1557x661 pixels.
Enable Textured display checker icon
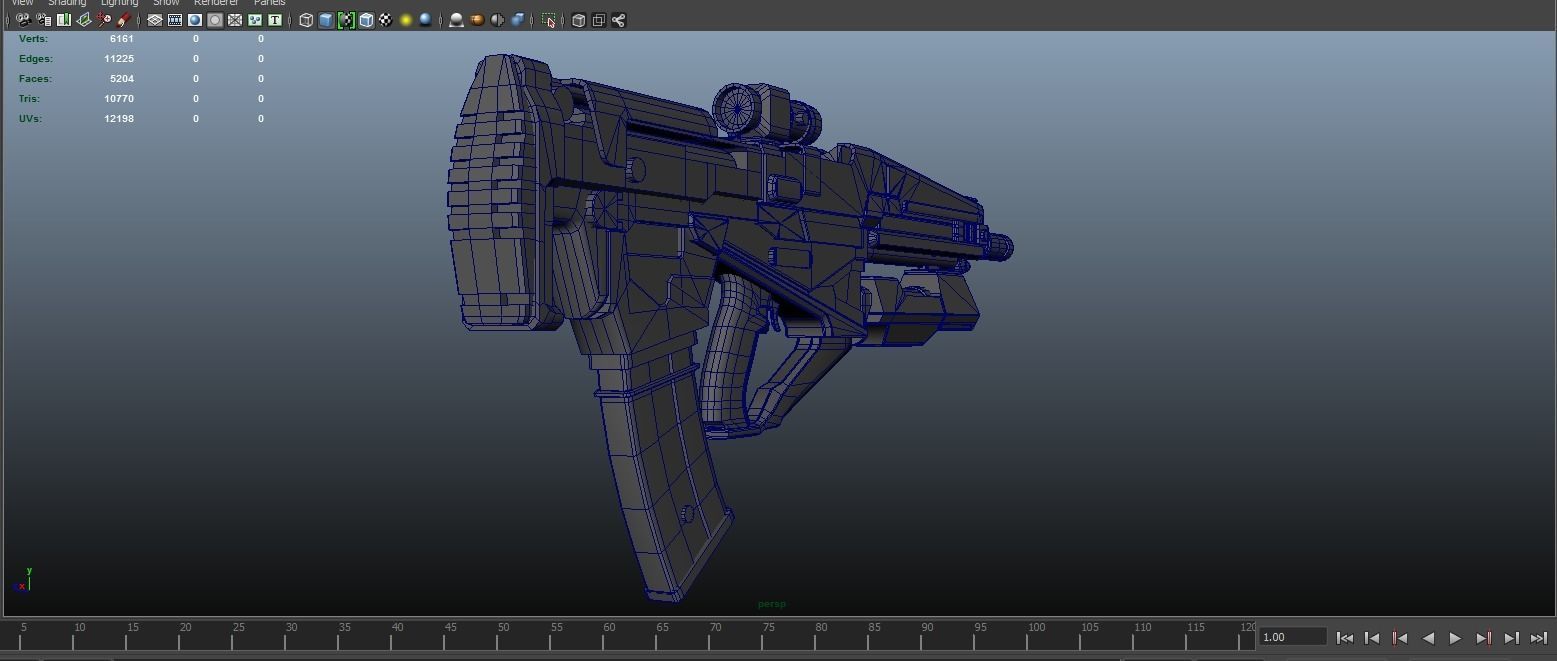386,20
